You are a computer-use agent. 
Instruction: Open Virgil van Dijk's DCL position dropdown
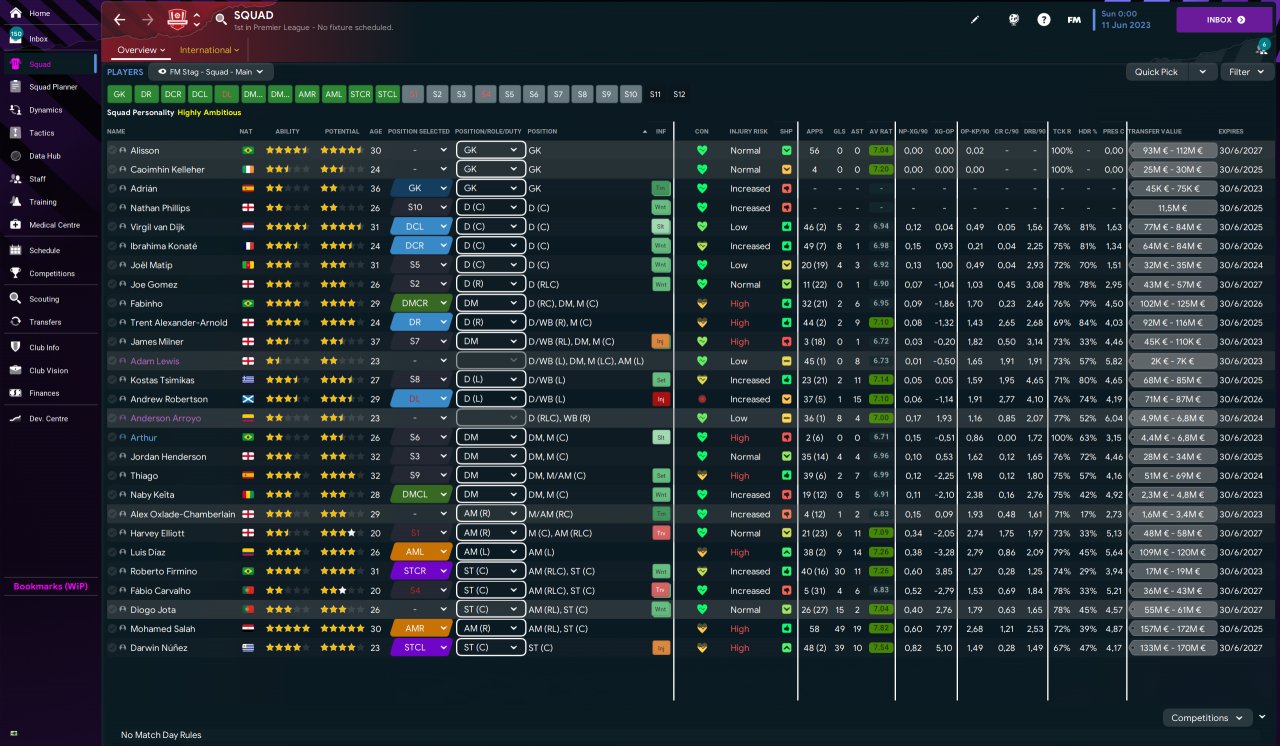tap(420, 227)
